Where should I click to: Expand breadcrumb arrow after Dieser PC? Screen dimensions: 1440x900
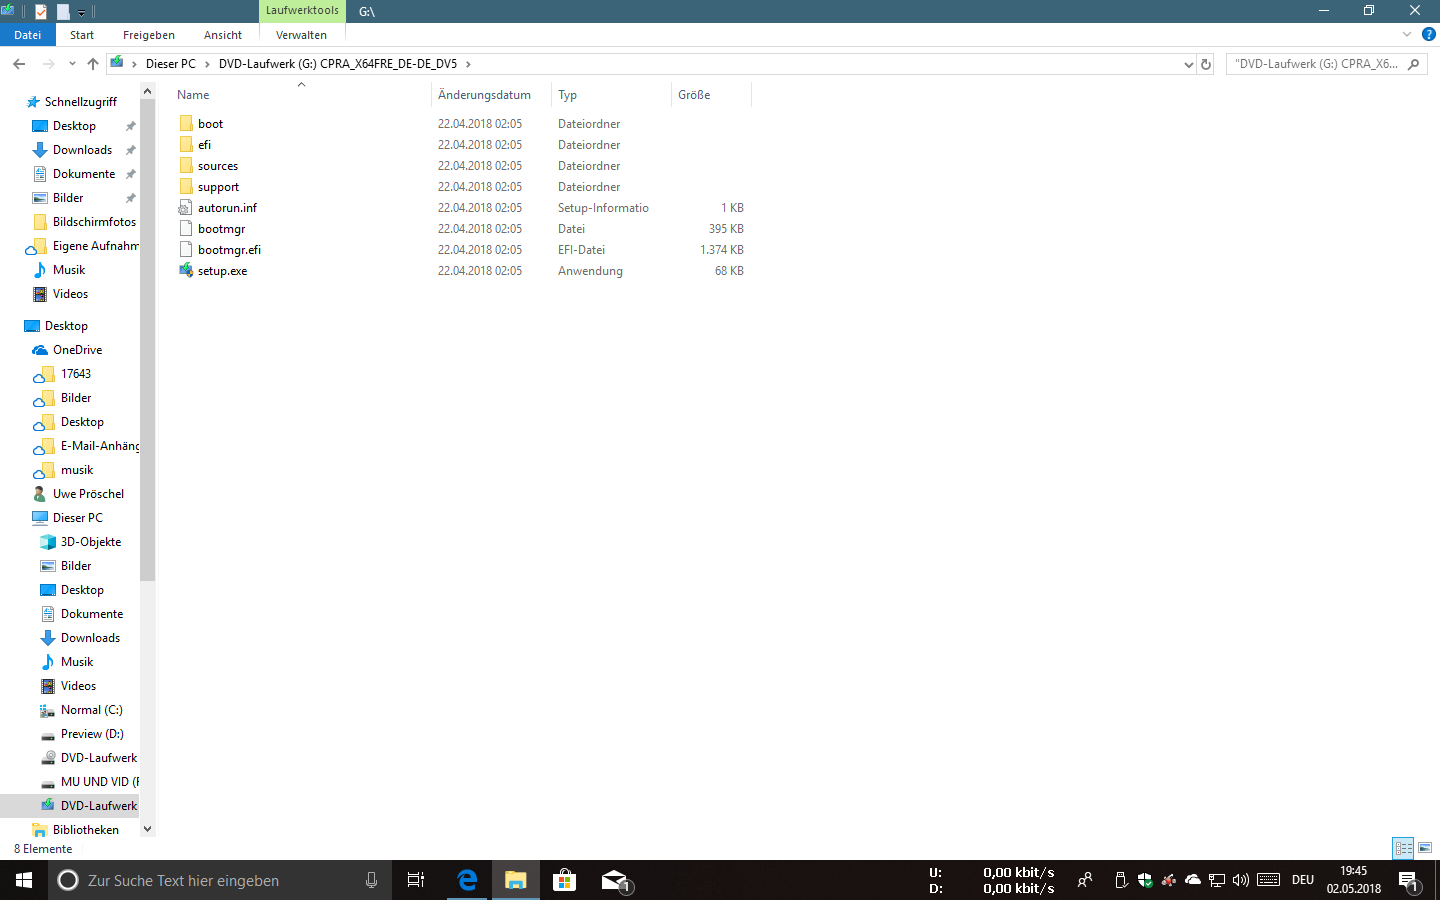click(207, 64)
